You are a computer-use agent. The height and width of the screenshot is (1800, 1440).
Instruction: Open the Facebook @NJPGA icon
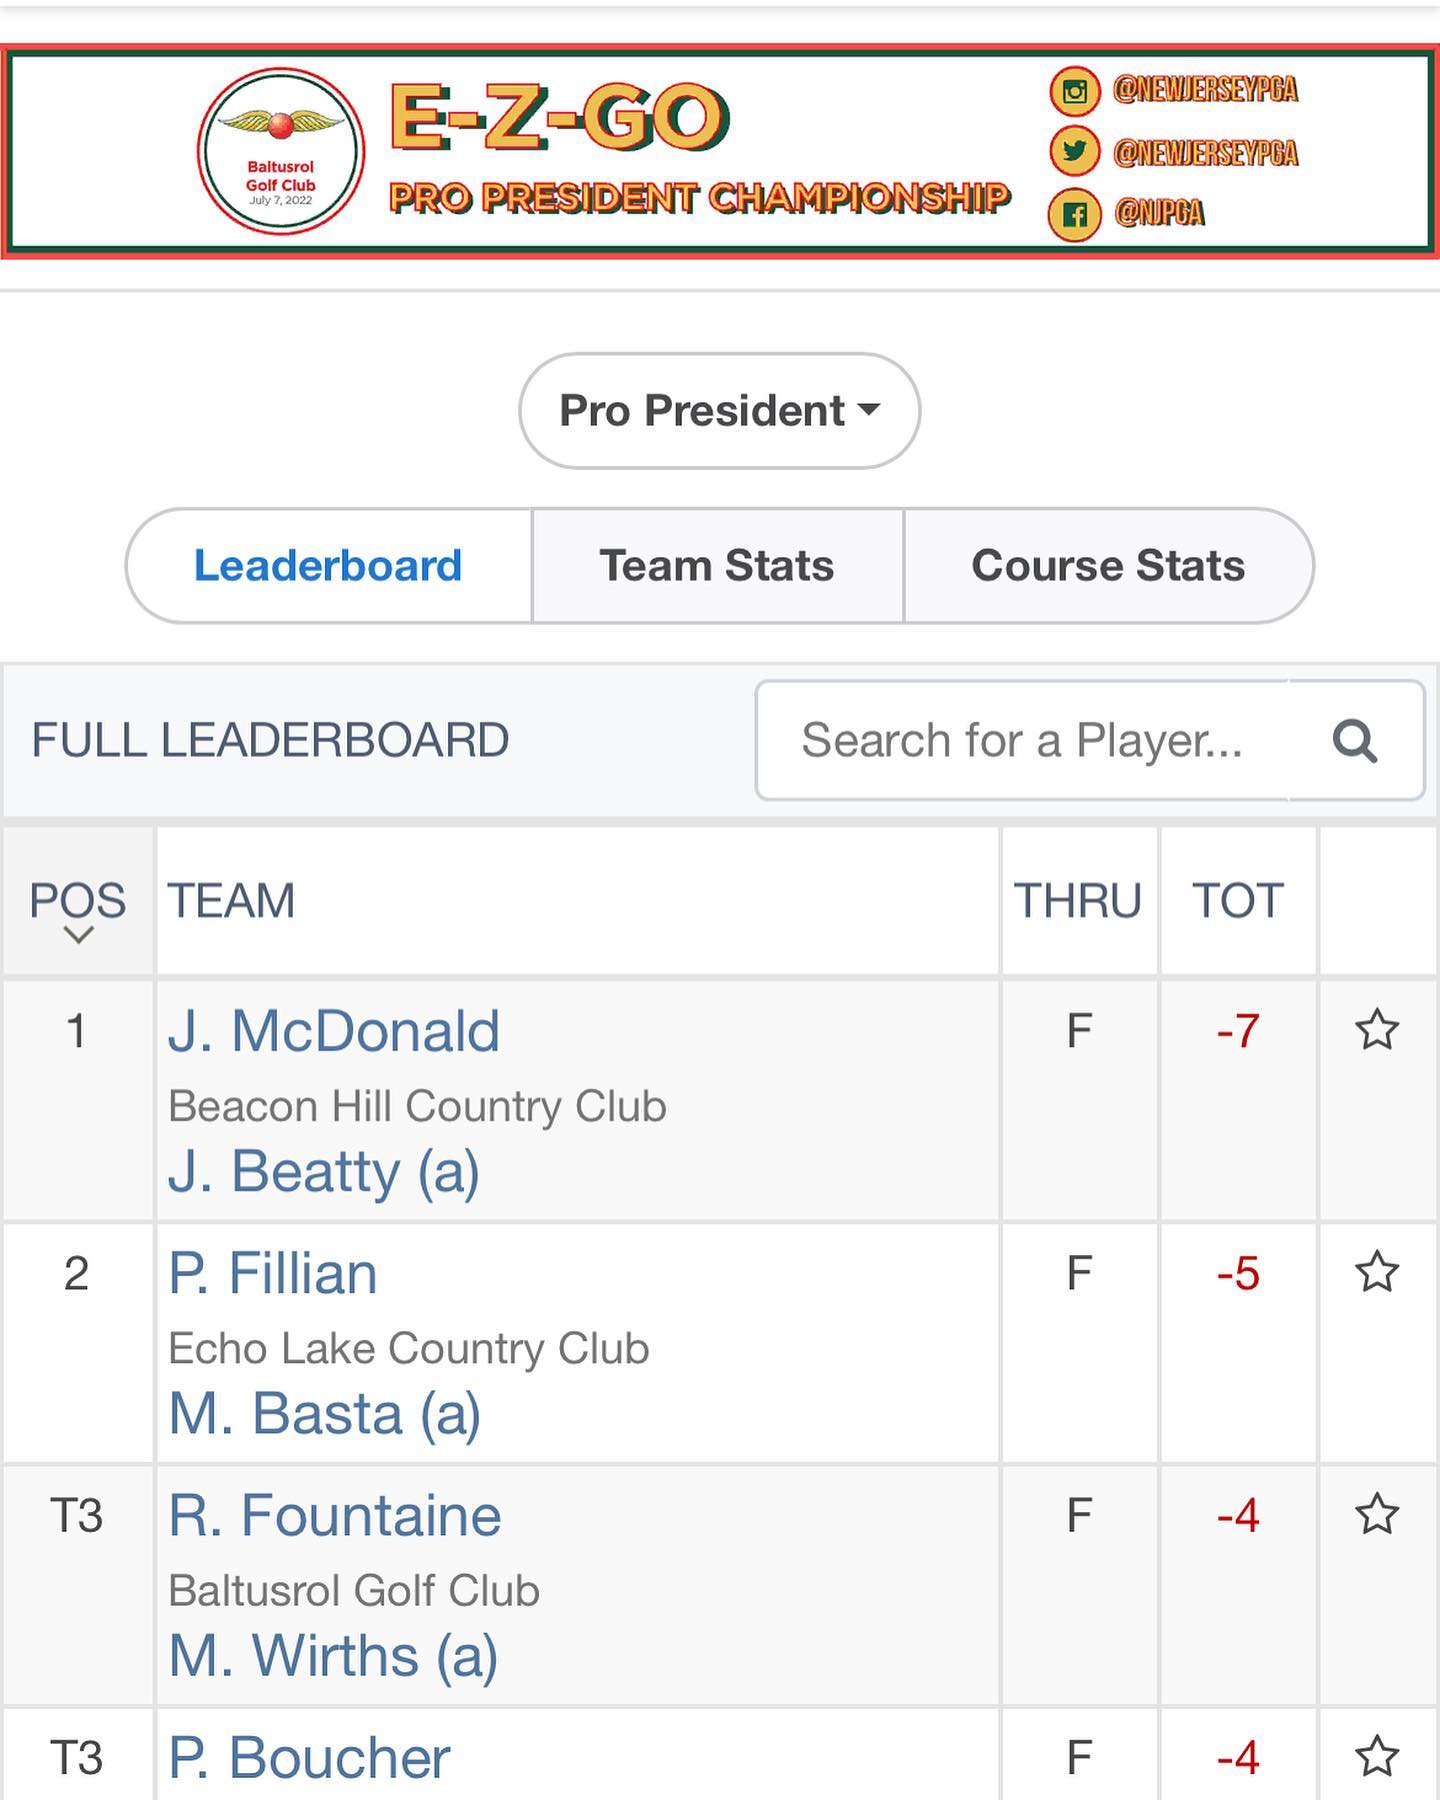1075,214
